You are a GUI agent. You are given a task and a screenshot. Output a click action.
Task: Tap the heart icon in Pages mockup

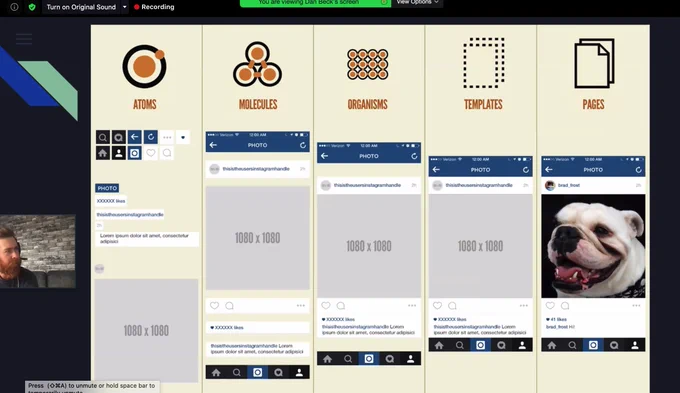point(550,306)
